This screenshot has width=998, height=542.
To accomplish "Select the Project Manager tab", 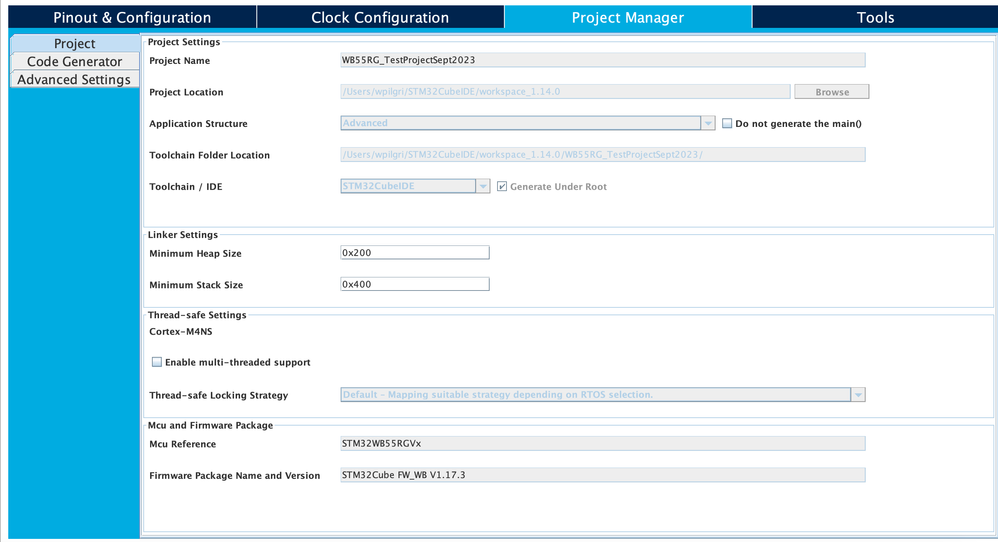I will click(x=628, y=17).
